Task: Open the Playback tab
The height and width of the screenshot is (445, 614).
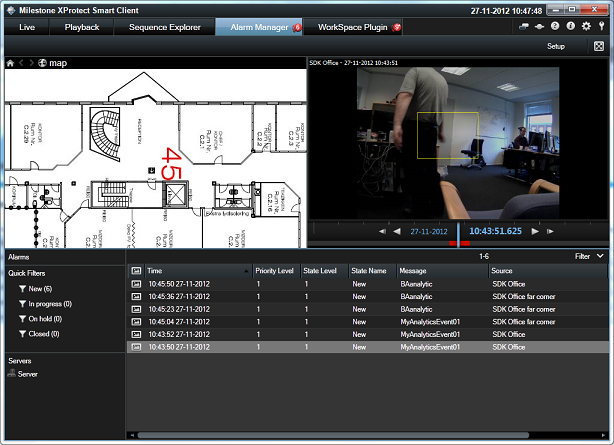Action: [82, 27]
